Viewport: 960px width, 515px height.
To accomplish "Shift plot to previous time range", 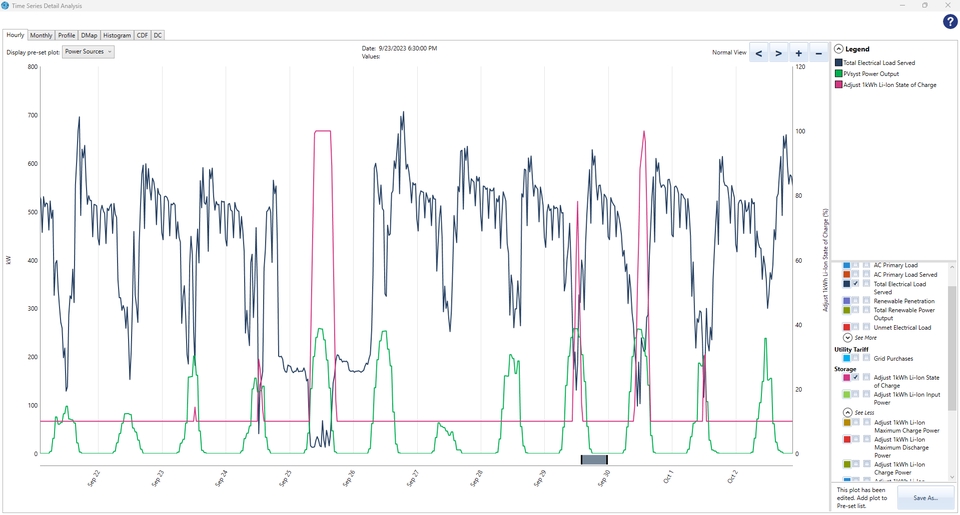I will (x=759, y=53).
